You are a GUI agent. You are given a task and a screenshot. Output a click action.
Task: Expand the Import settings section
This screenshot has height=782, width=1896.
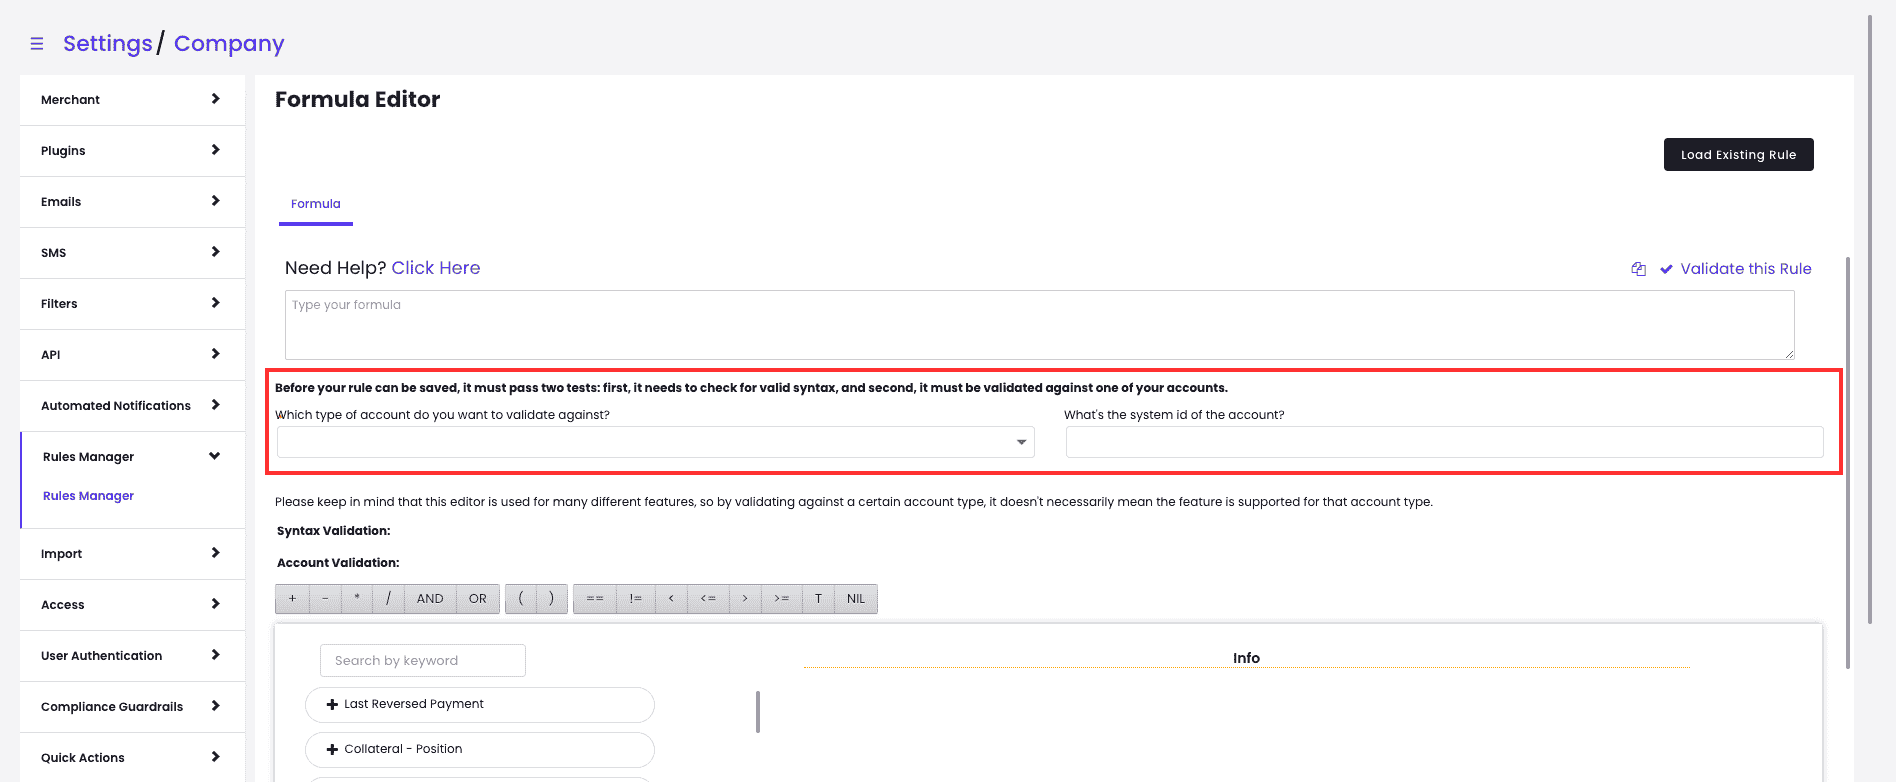[132, 554]
